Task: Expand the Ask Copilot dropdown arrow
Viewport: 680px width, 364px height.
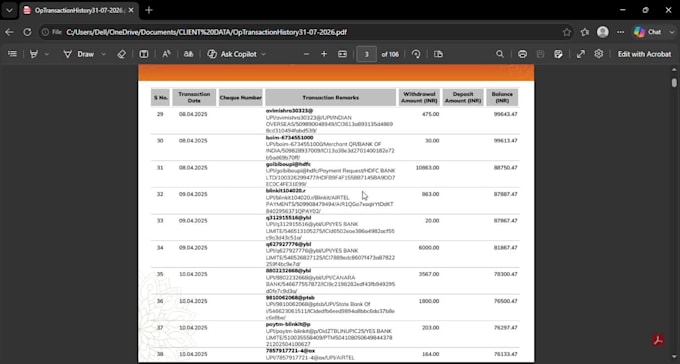Action: coord(263,54)
